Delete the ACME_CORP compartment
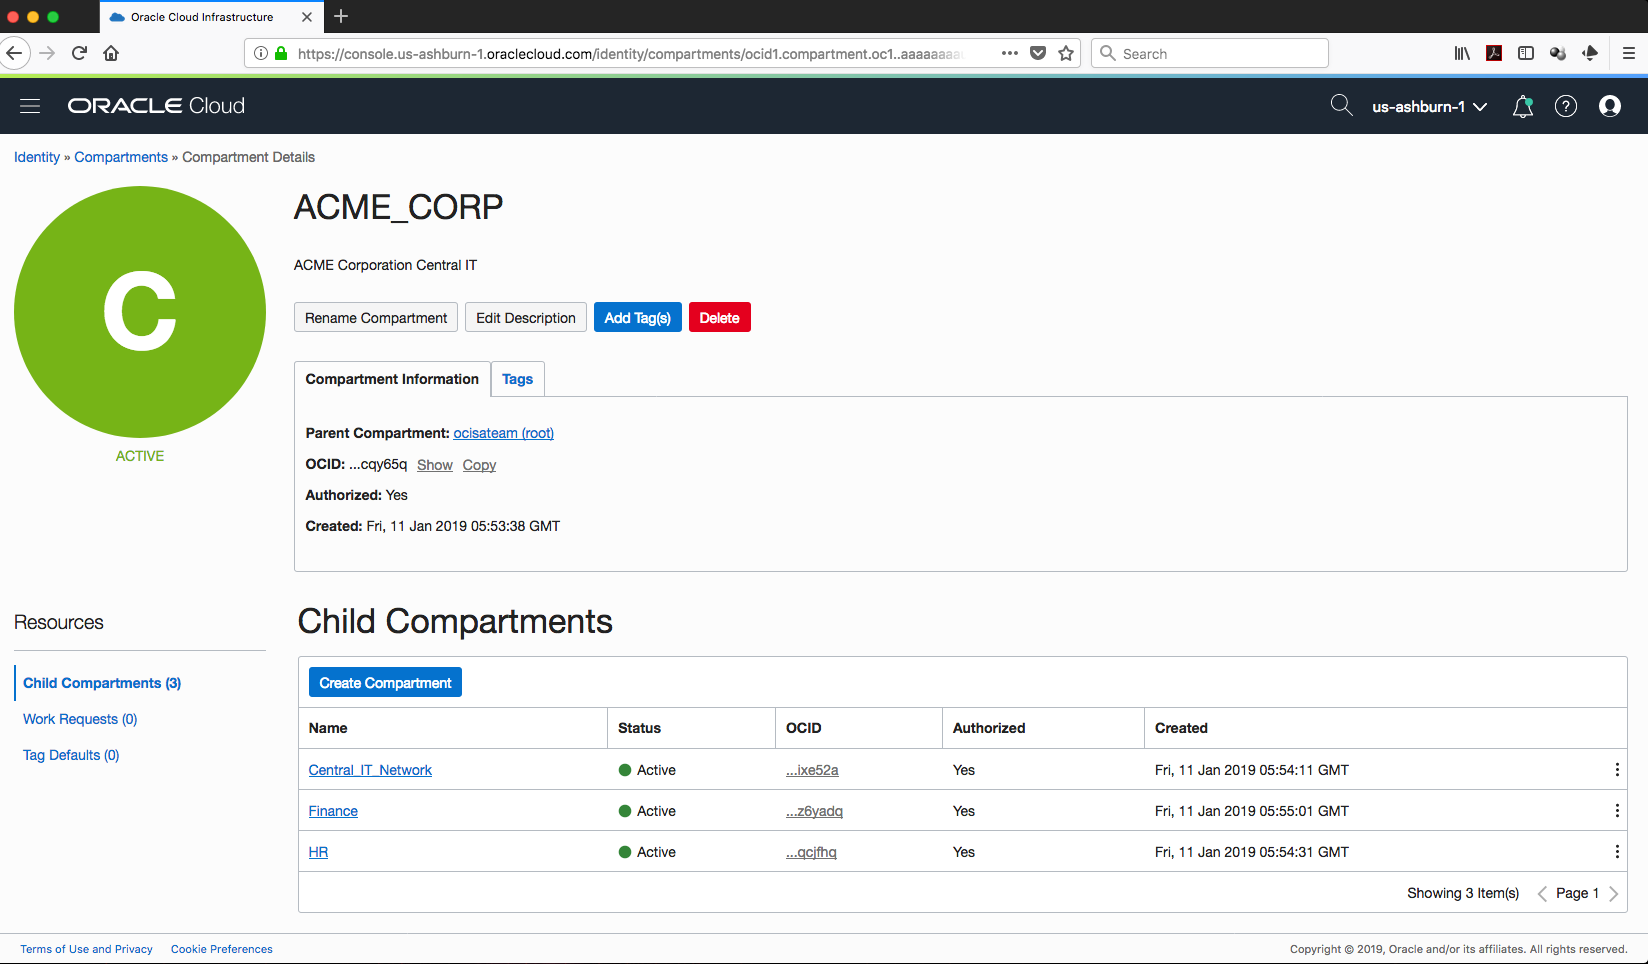 (720, 318)
